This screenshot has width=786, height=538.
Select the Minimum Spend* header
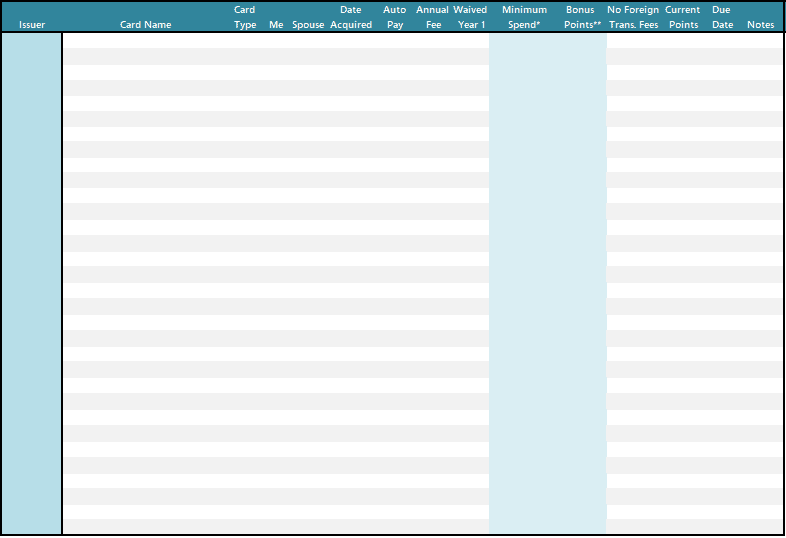(524, 17)
